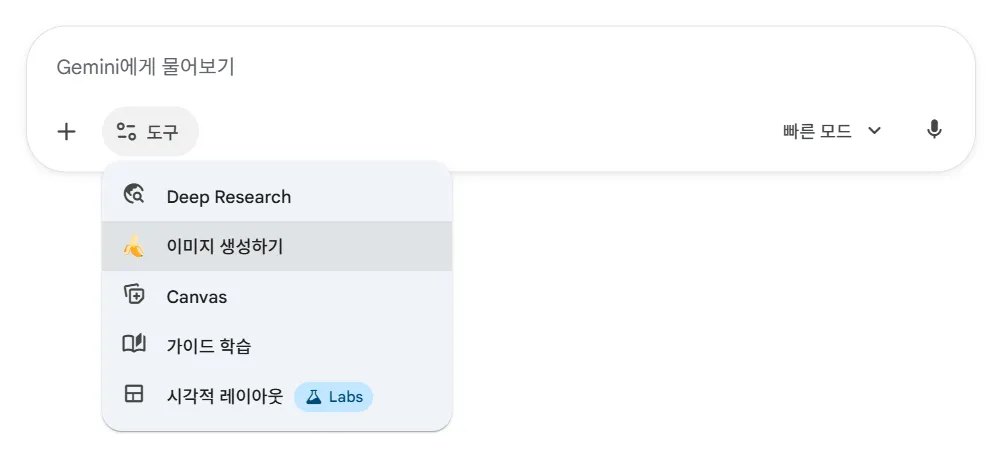
Task: Click the Labs badge
Action: point(334,397)
